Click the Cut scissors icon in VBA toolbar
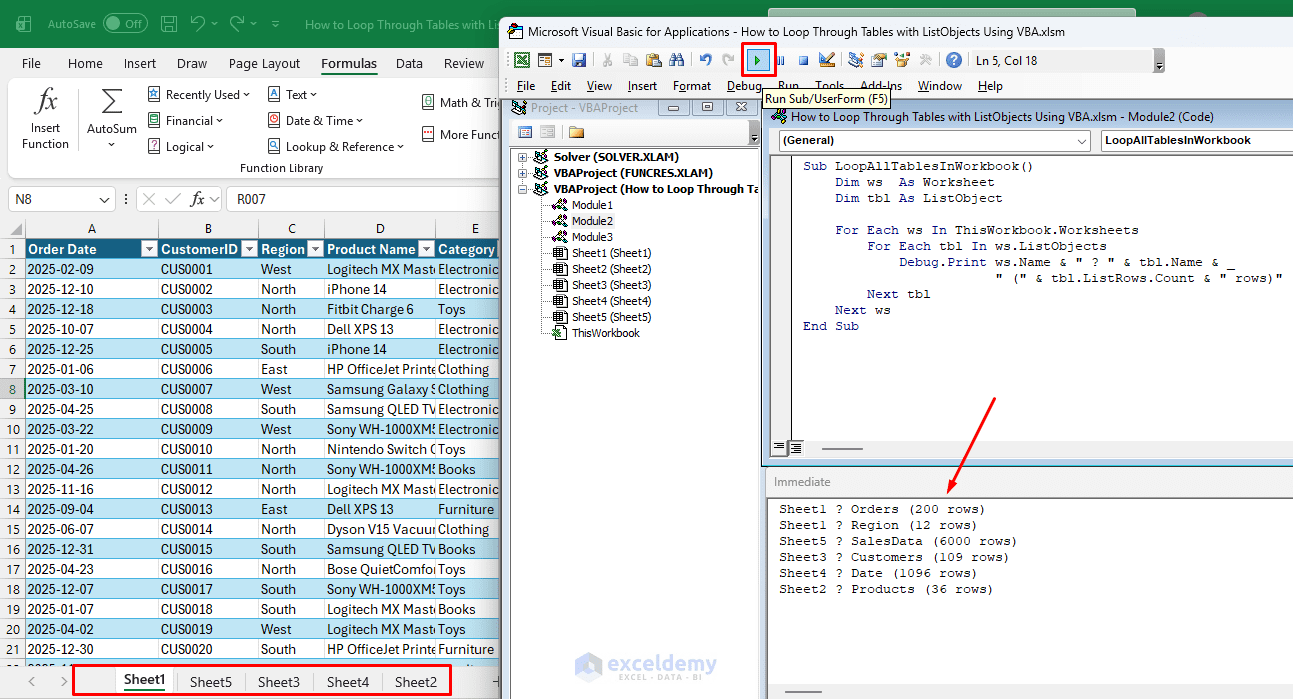 (x=607, y=60)
